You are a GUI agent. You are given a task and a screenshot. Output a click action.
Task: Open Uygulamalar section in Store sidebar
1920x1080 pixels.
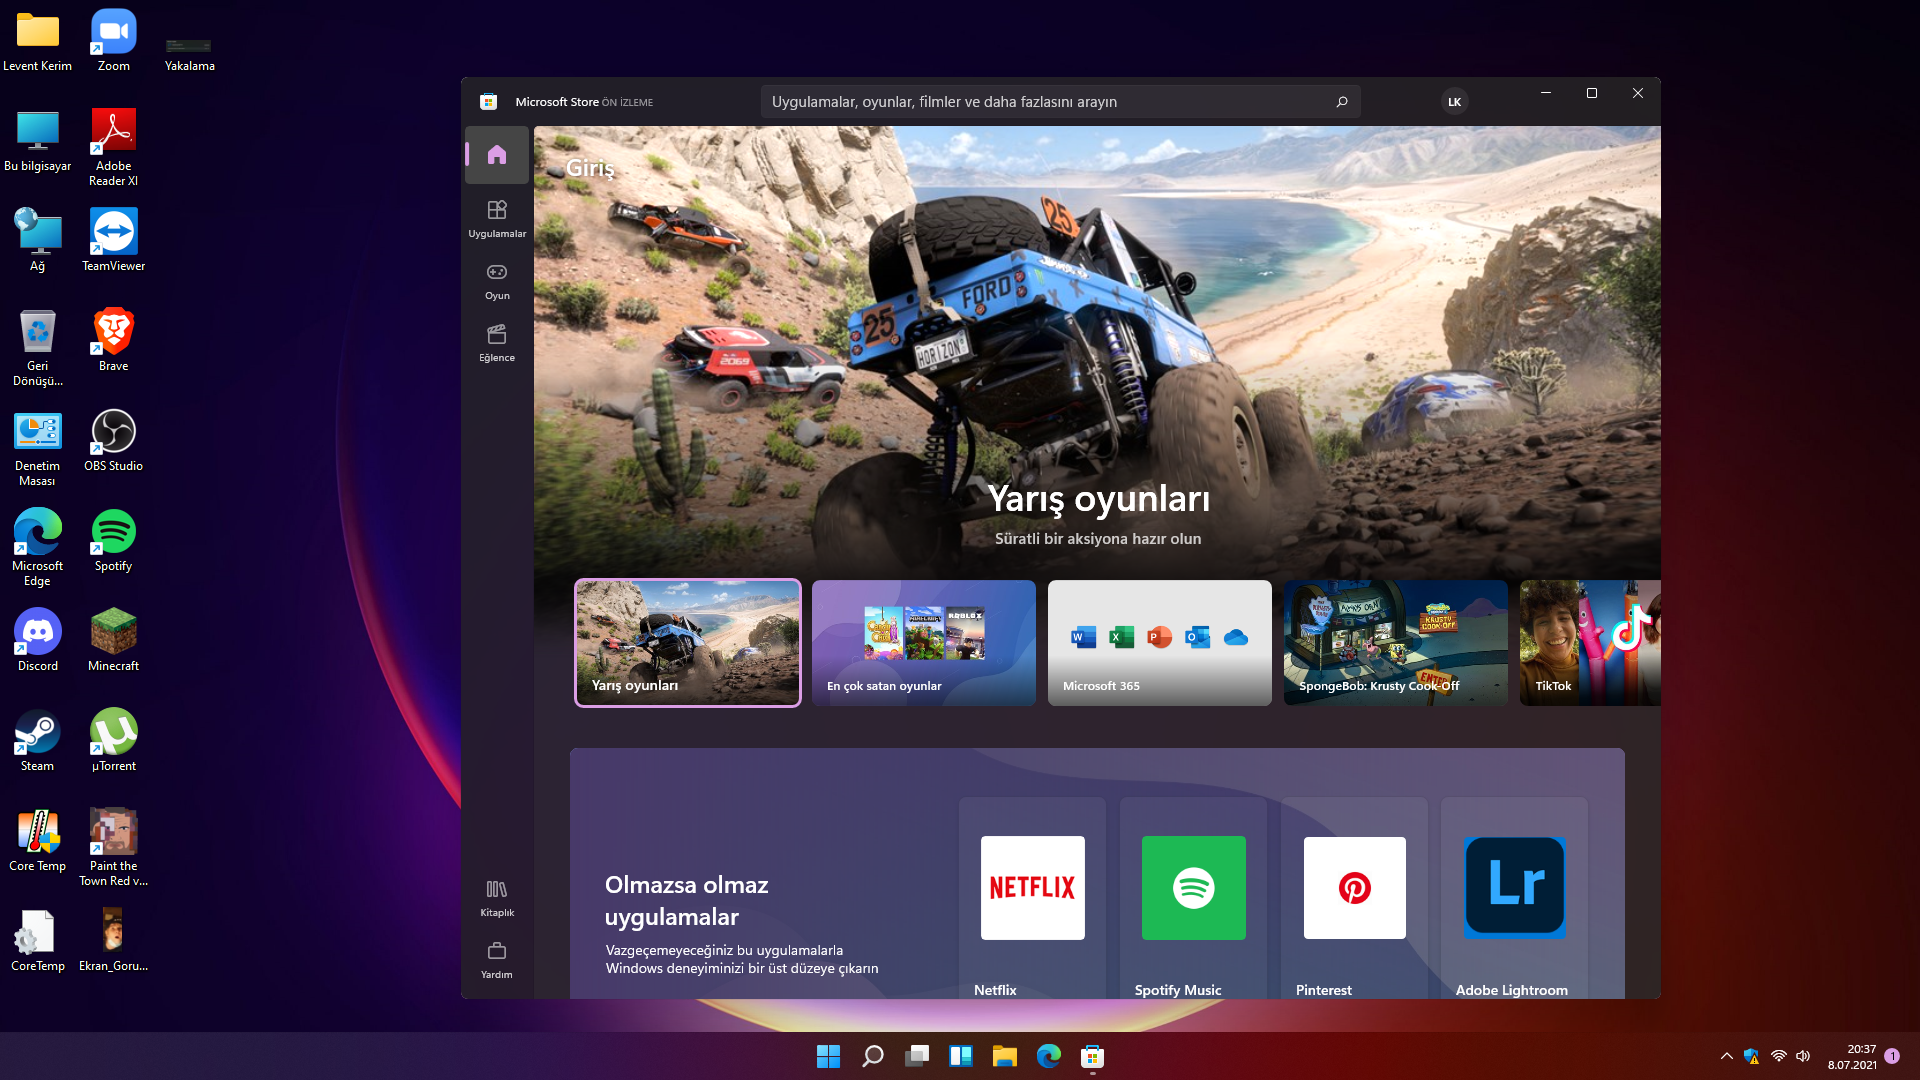pos(497,218)
